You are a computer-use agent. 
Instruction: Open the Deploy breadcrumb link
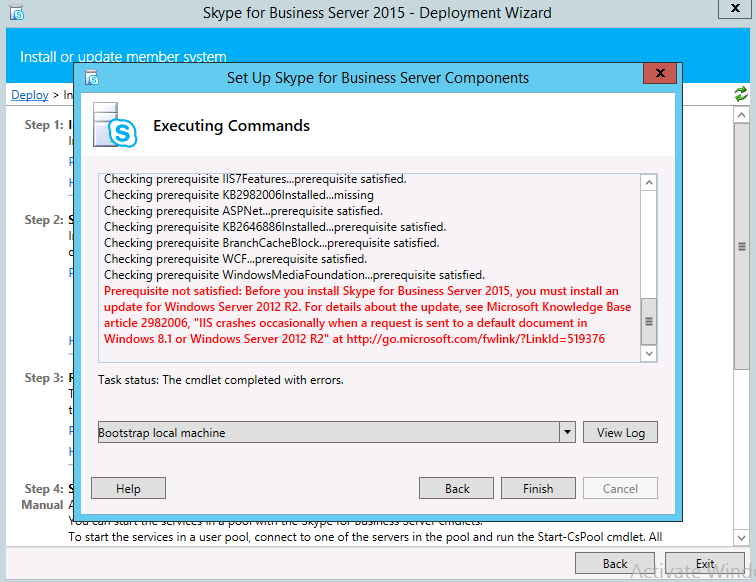[x=30, y=95]
